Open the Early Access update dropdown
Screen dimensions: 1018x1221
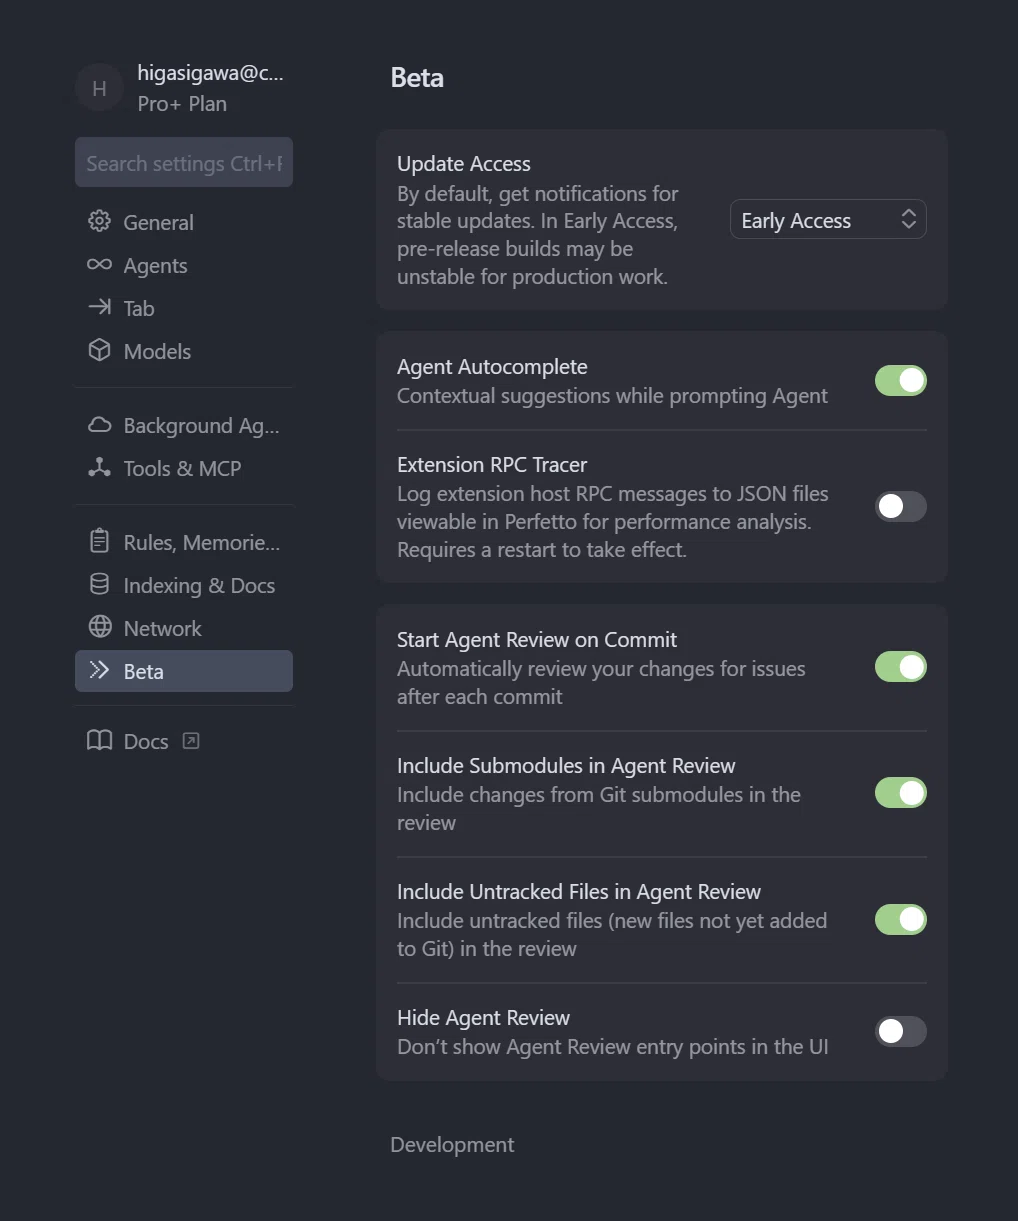[x=828, y=220]
